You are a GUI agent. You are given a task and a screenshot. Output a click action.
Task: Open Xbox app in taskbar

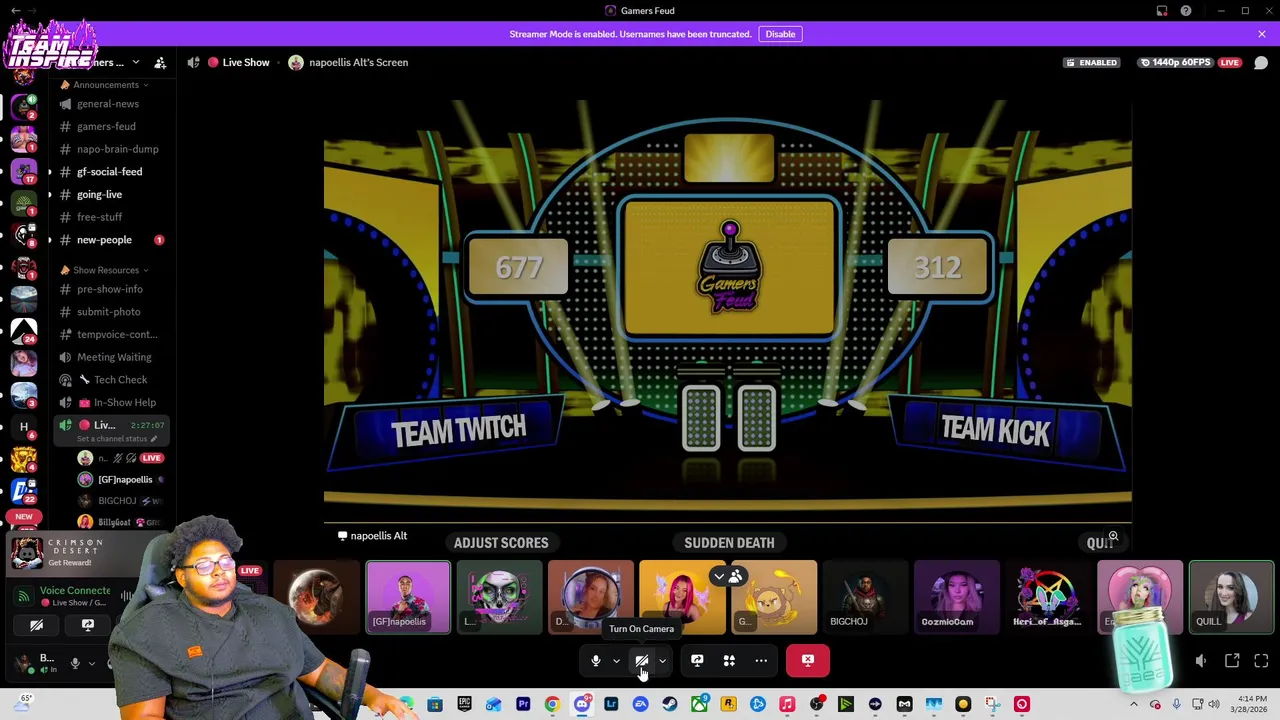click(x=699, y=705)
